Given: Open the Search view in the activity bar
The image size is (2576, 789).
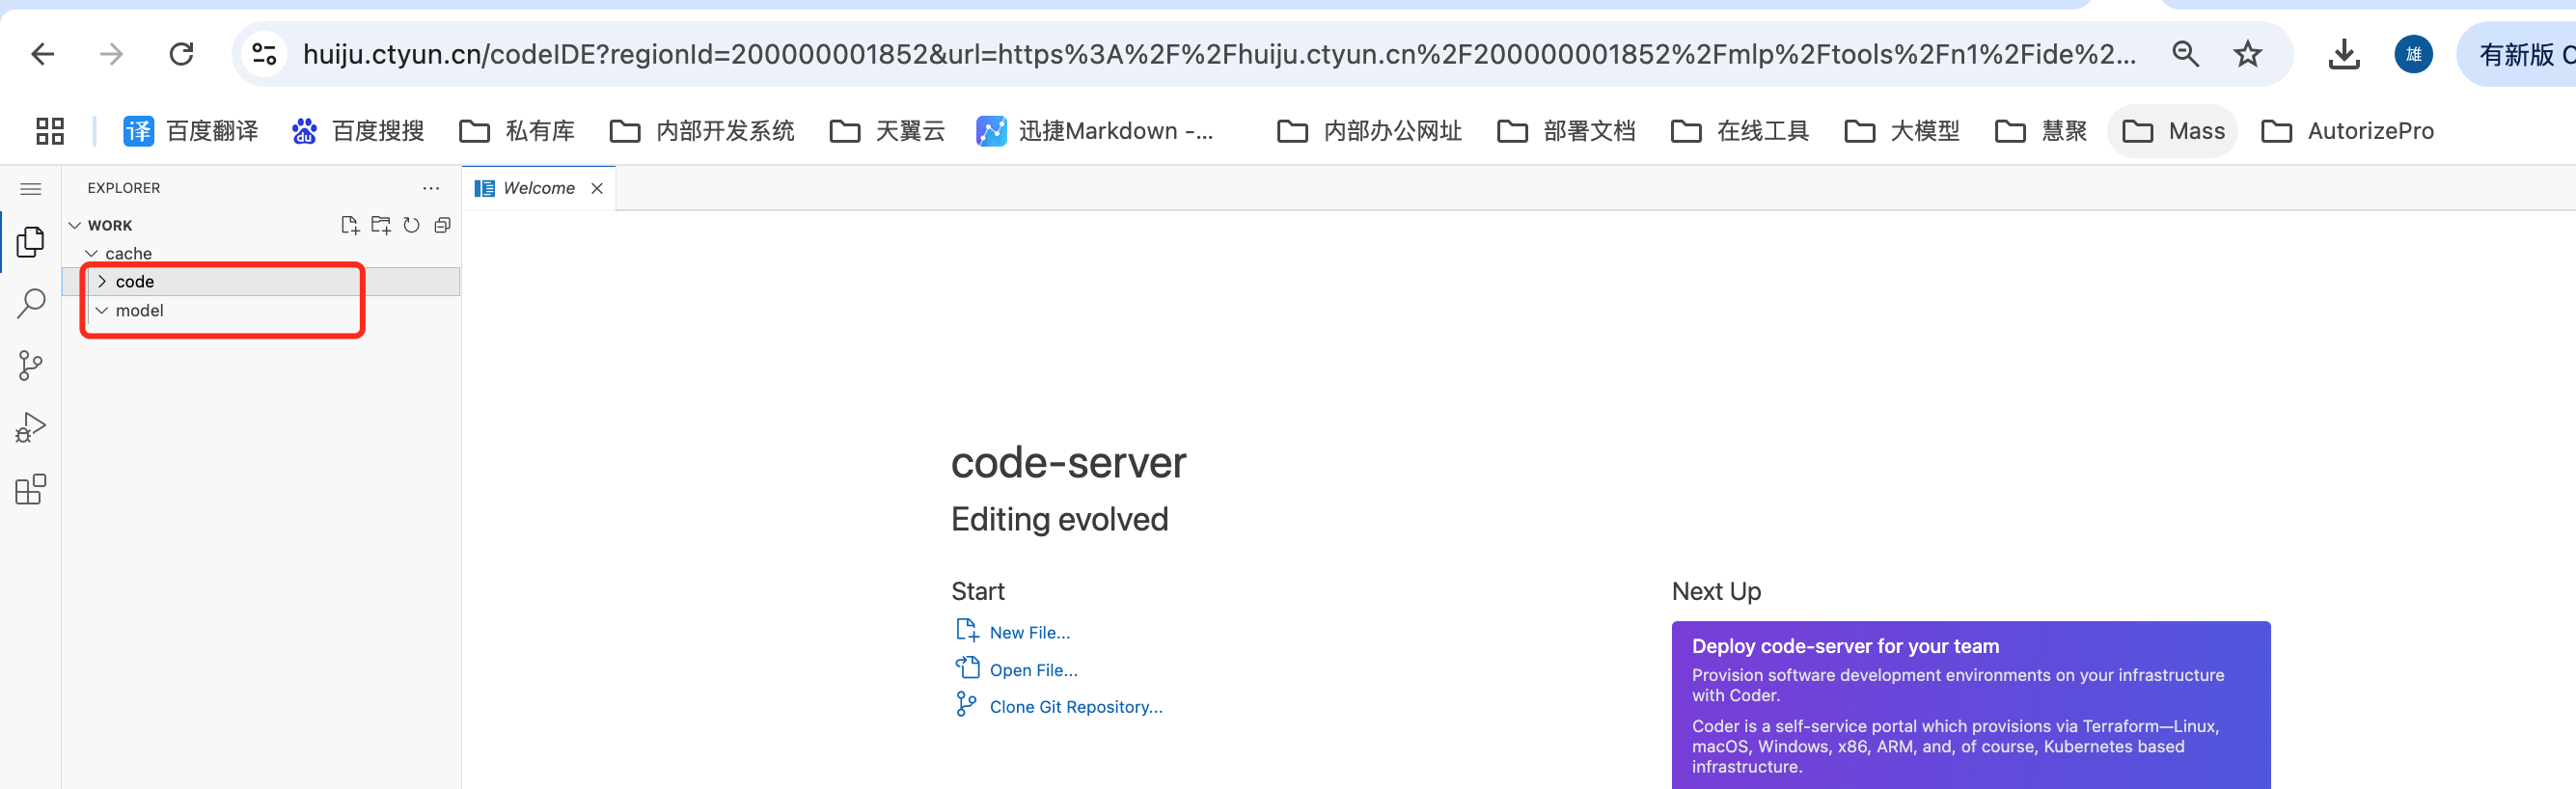Looking at the screenshot, I should pyautogui.click(x=31, y=304).
